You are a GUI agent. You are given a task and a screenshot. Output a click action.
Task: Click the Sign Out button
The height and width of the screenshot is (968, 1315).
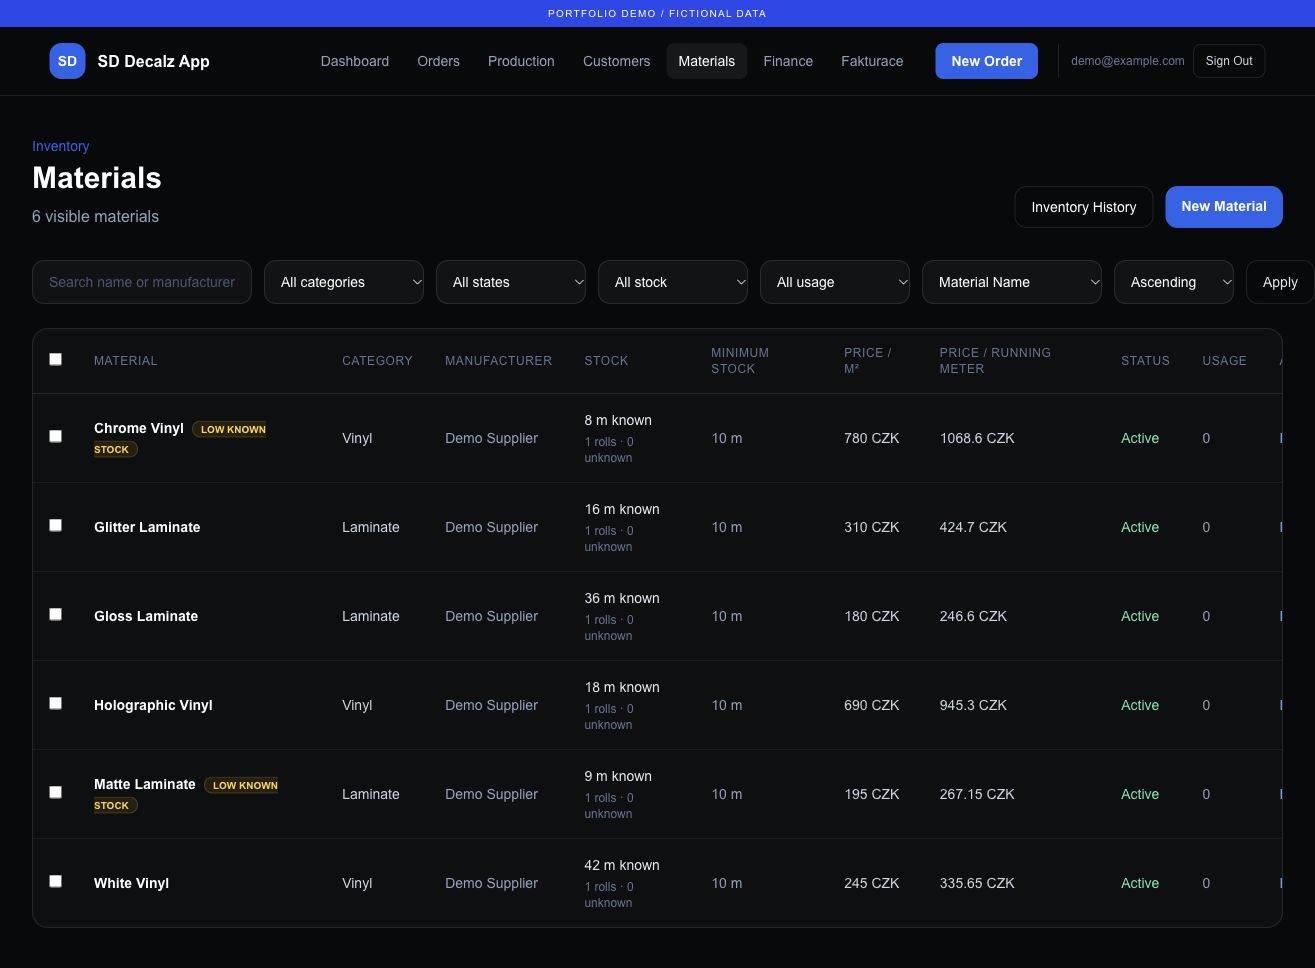tap(1229, 61)
